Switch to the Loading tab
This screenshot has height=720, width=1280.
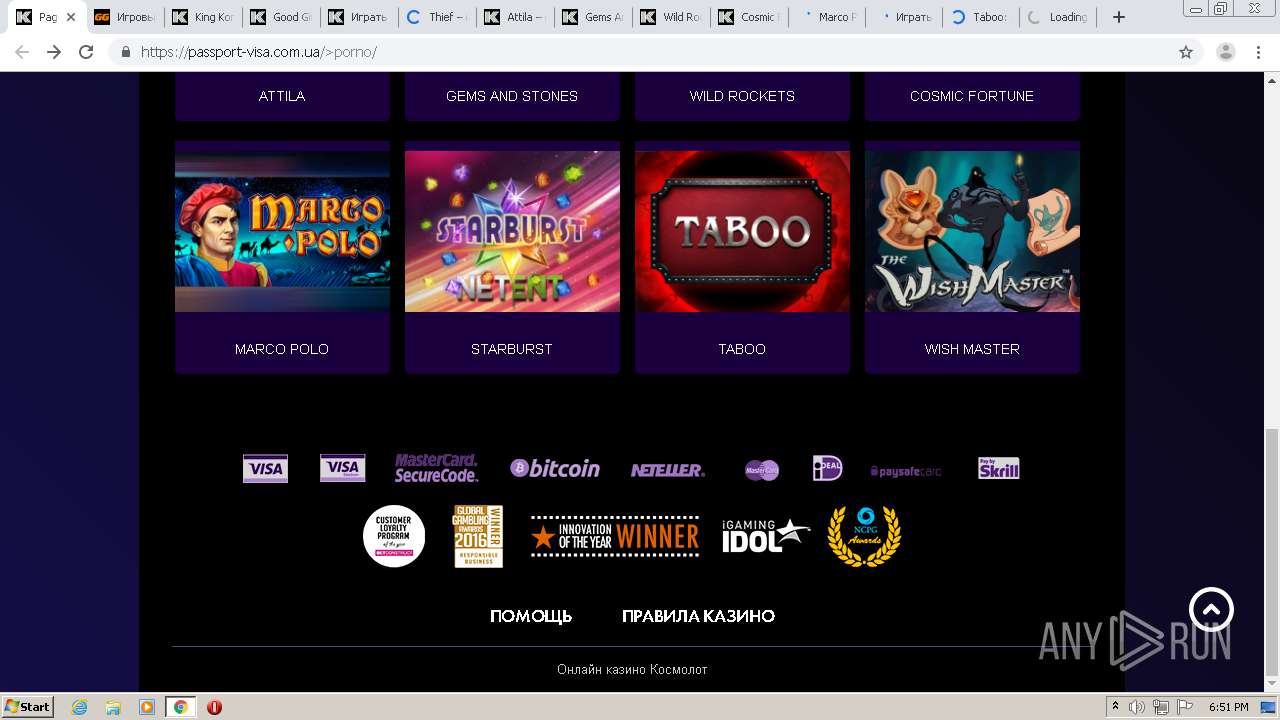click(1060, 17)
